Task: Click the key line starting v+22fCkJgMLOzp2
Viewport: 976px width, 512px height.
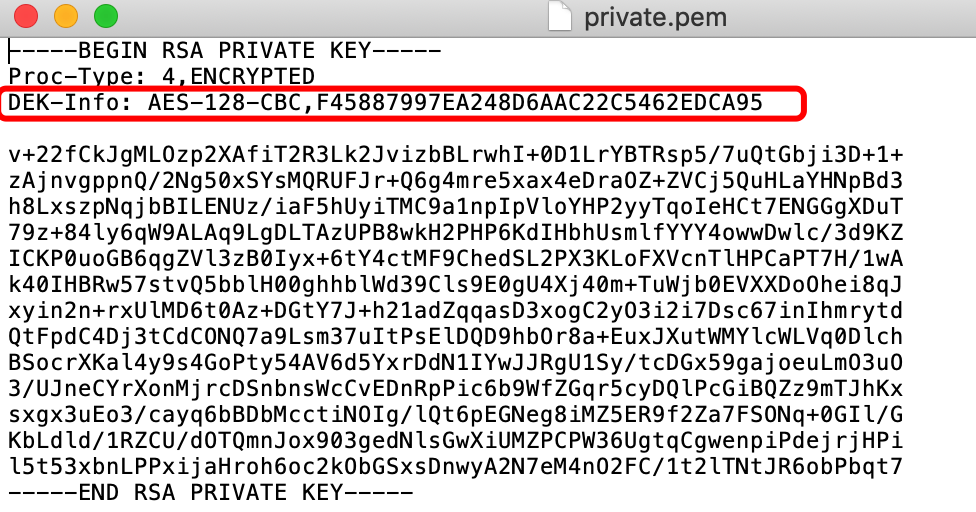Action: pos(456,155)
